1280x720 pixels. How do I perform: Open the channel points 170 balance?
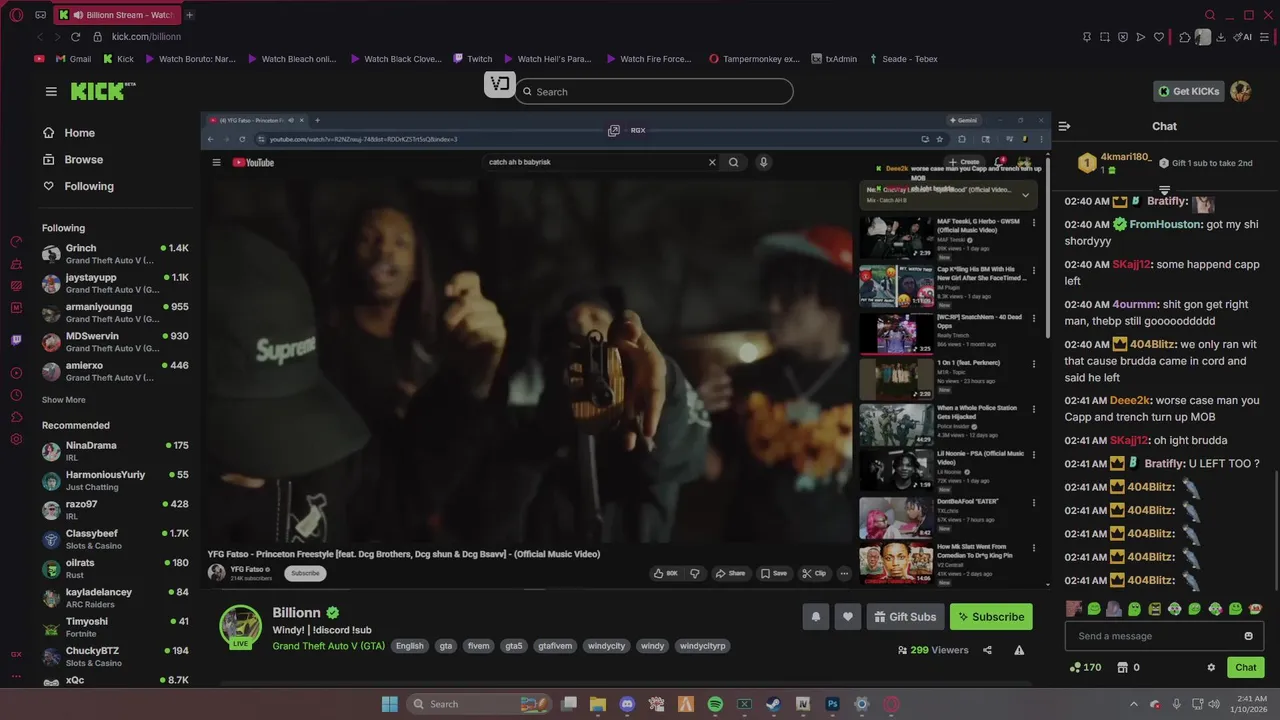pyautogui.click(x=1085, y=667)
